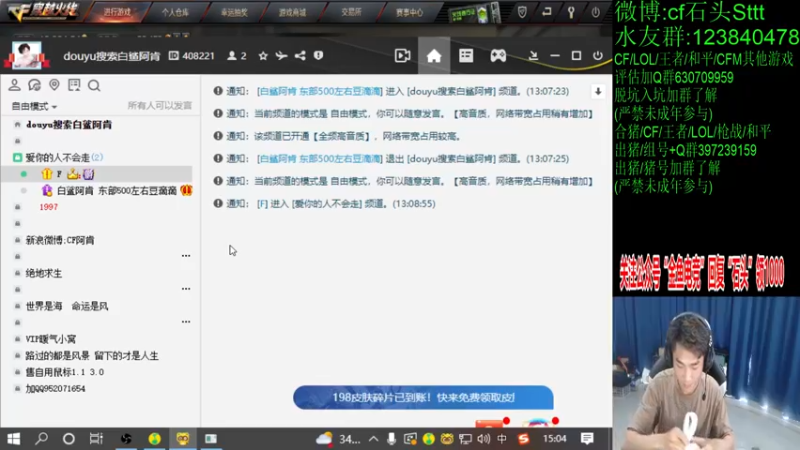Go to channel home icon
The height and width of the screenshot is (450, 800).
pyautogui.click(x=434, y=56)
